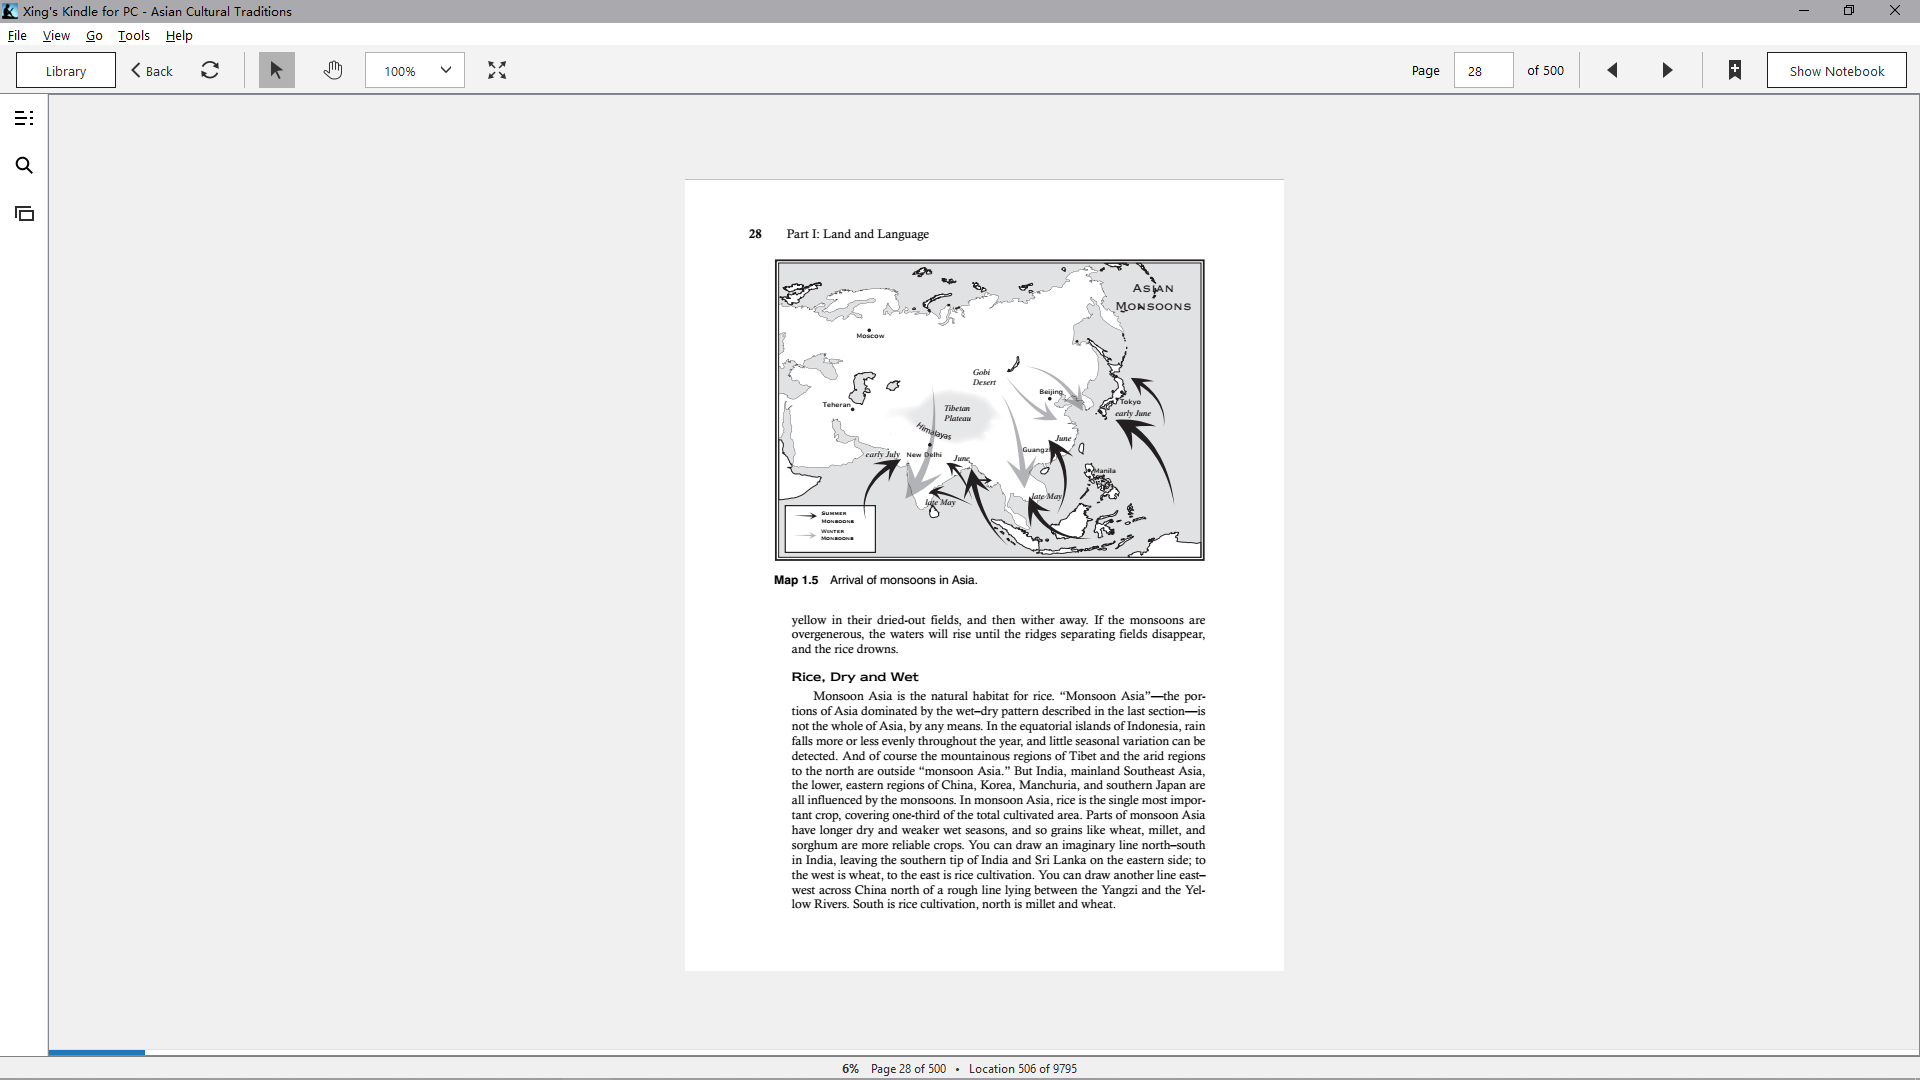
Task: Open the table of contents sidebar icon
Action: coord(24,118)
